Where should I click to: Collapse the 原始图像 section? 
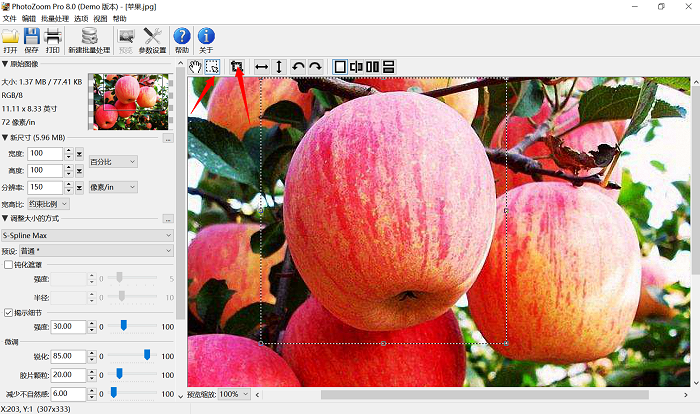tap(5, 65)
